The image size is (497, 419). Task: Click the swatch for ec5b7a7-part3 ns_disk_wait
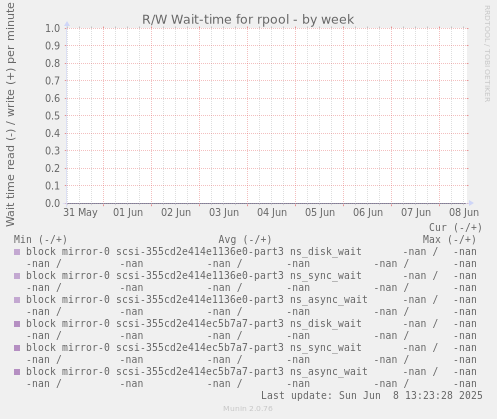tap(17, 324)
